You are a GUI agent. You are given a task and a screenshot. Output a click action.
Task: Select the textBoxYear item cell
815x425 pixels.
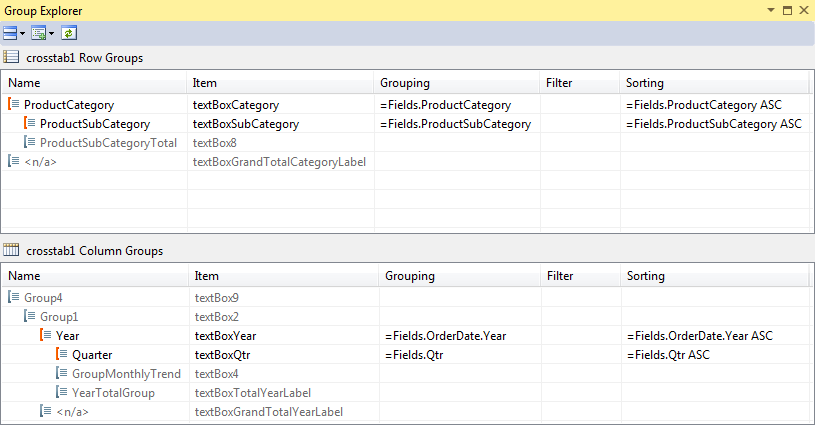coord(284,336)
